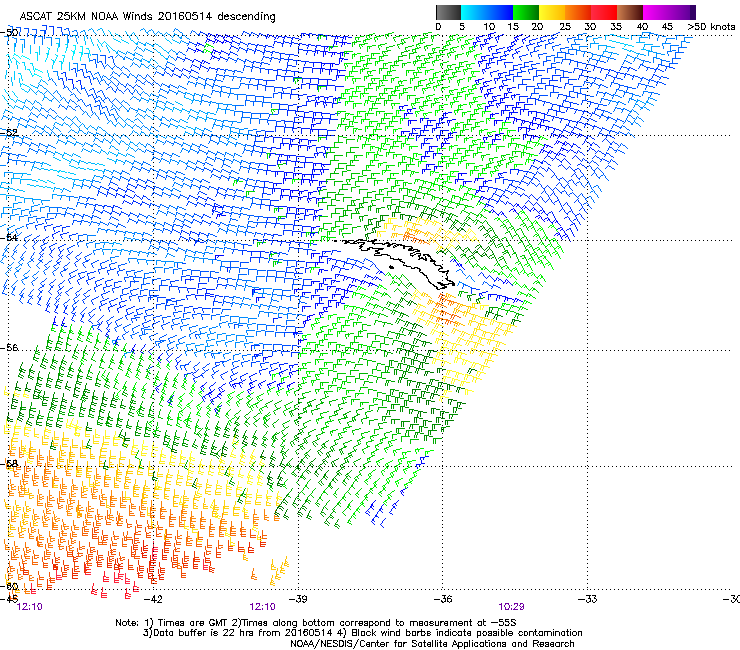The width and height of the screenshot is (740, 650).
Task: Click the -52 latitude axis label
Action: pos(9,133)
